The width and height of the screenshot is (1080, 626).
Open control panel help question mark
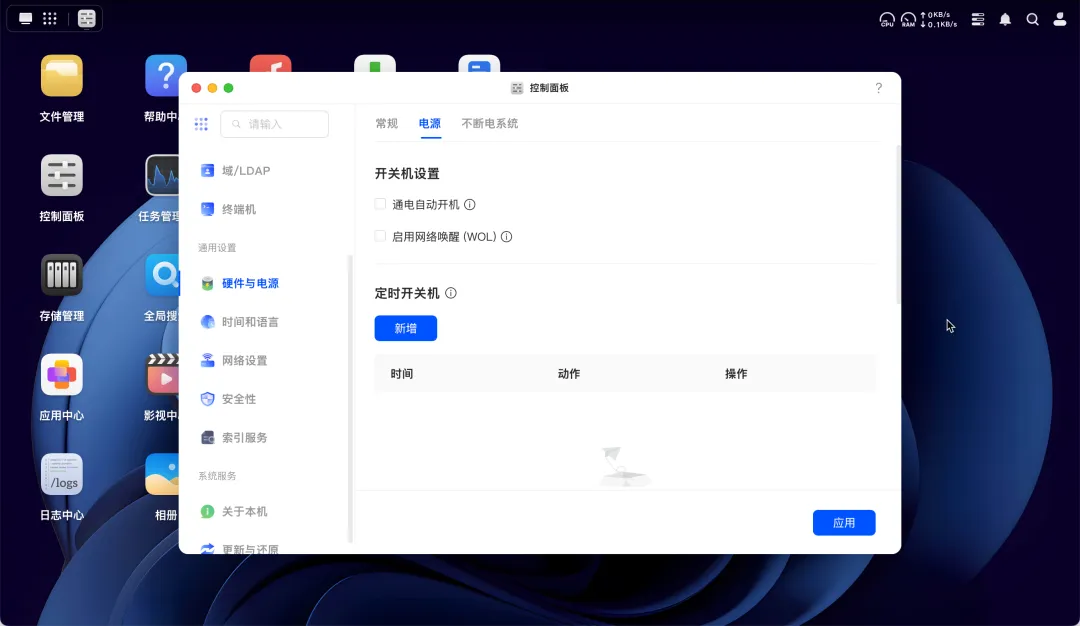pyautogui.click(x=879, y=88)
